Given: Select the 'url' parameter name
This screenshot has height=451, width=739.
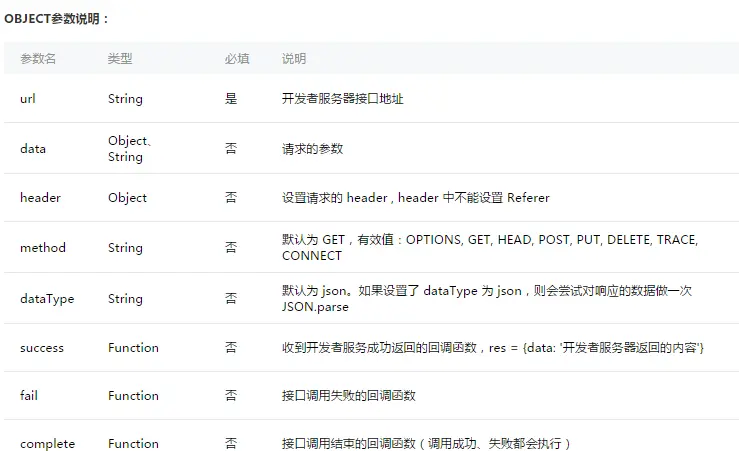Looking at the screenshot, I should coord(28,98).
